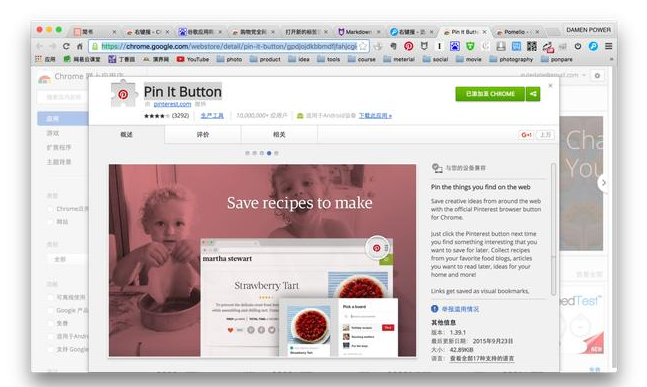The width and height of the screenshot is (647, 387).
Task: Select the Chrome应用 radio option in sidebar
Action: [x=50, y=209]
